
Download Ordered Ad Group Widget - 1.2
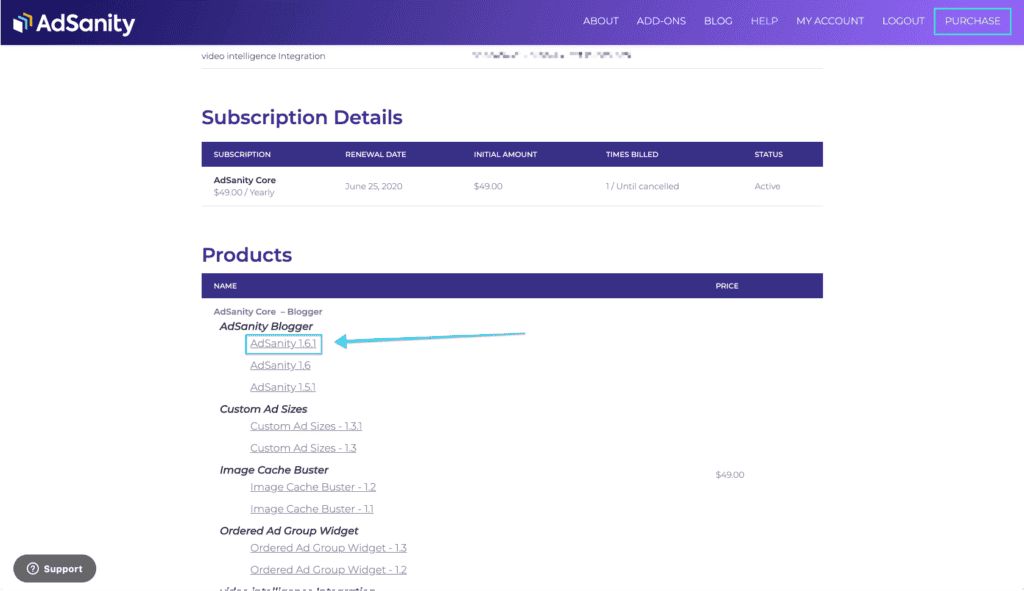[x=327, y=569]
